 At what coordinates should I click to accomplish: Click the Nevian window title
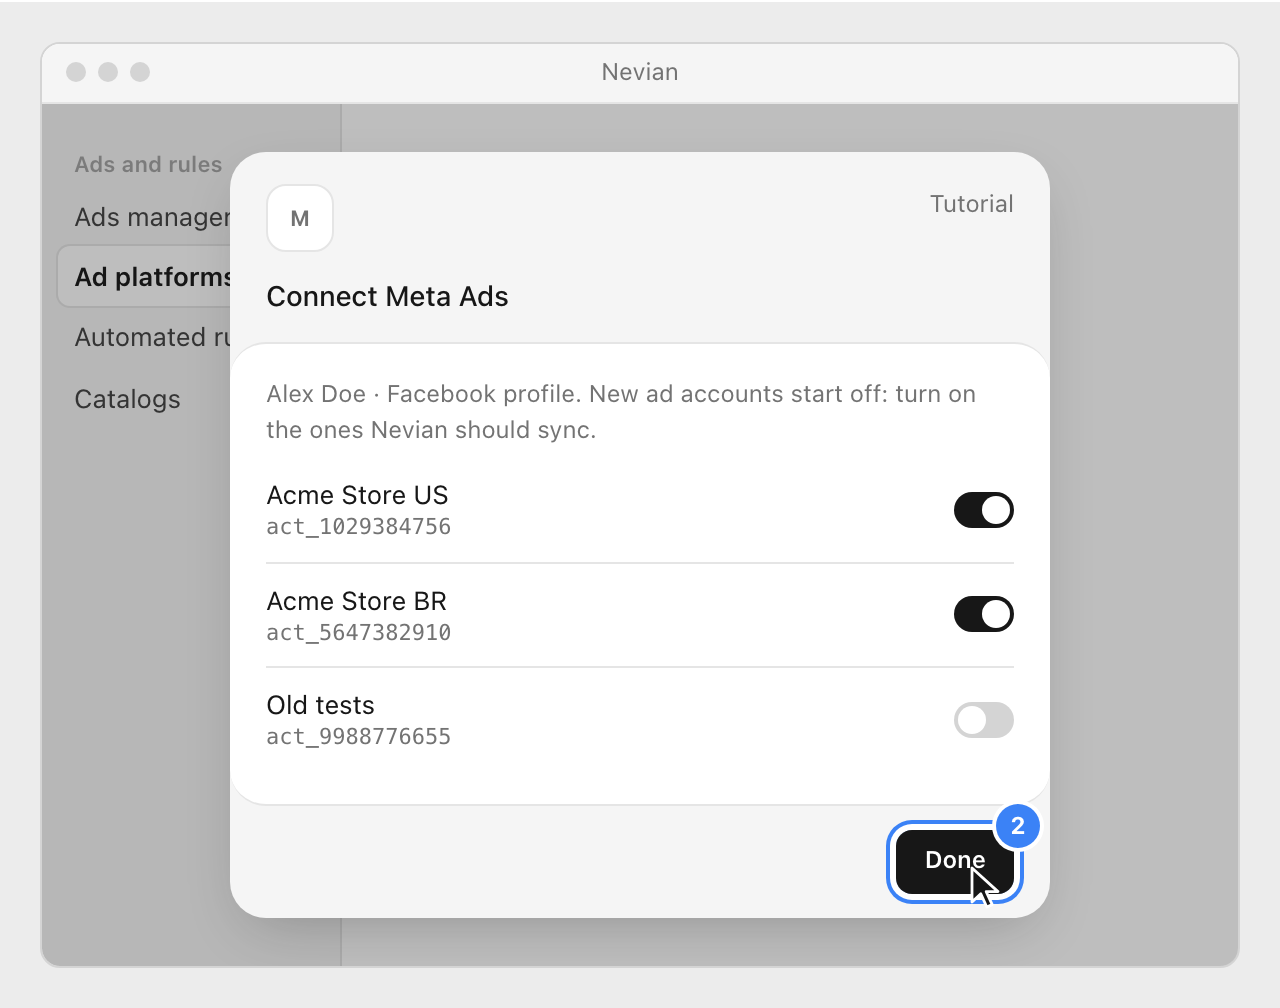coord(640,72)
